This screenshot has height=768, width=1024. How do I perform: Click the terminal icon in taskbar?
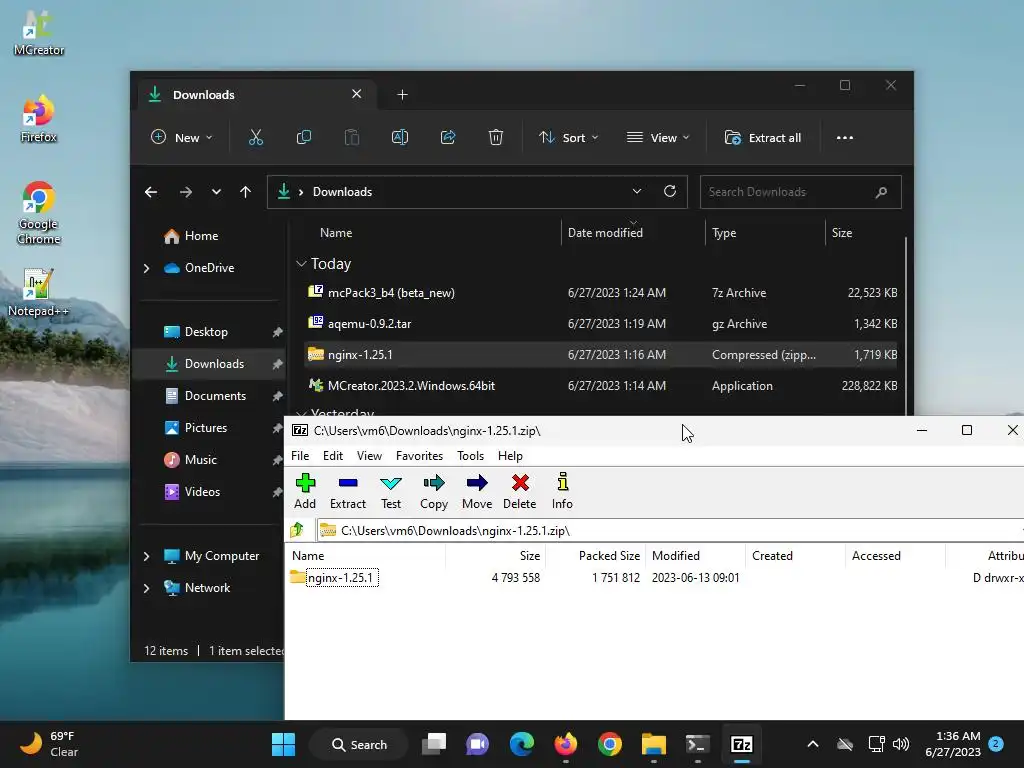pos(697,744)
